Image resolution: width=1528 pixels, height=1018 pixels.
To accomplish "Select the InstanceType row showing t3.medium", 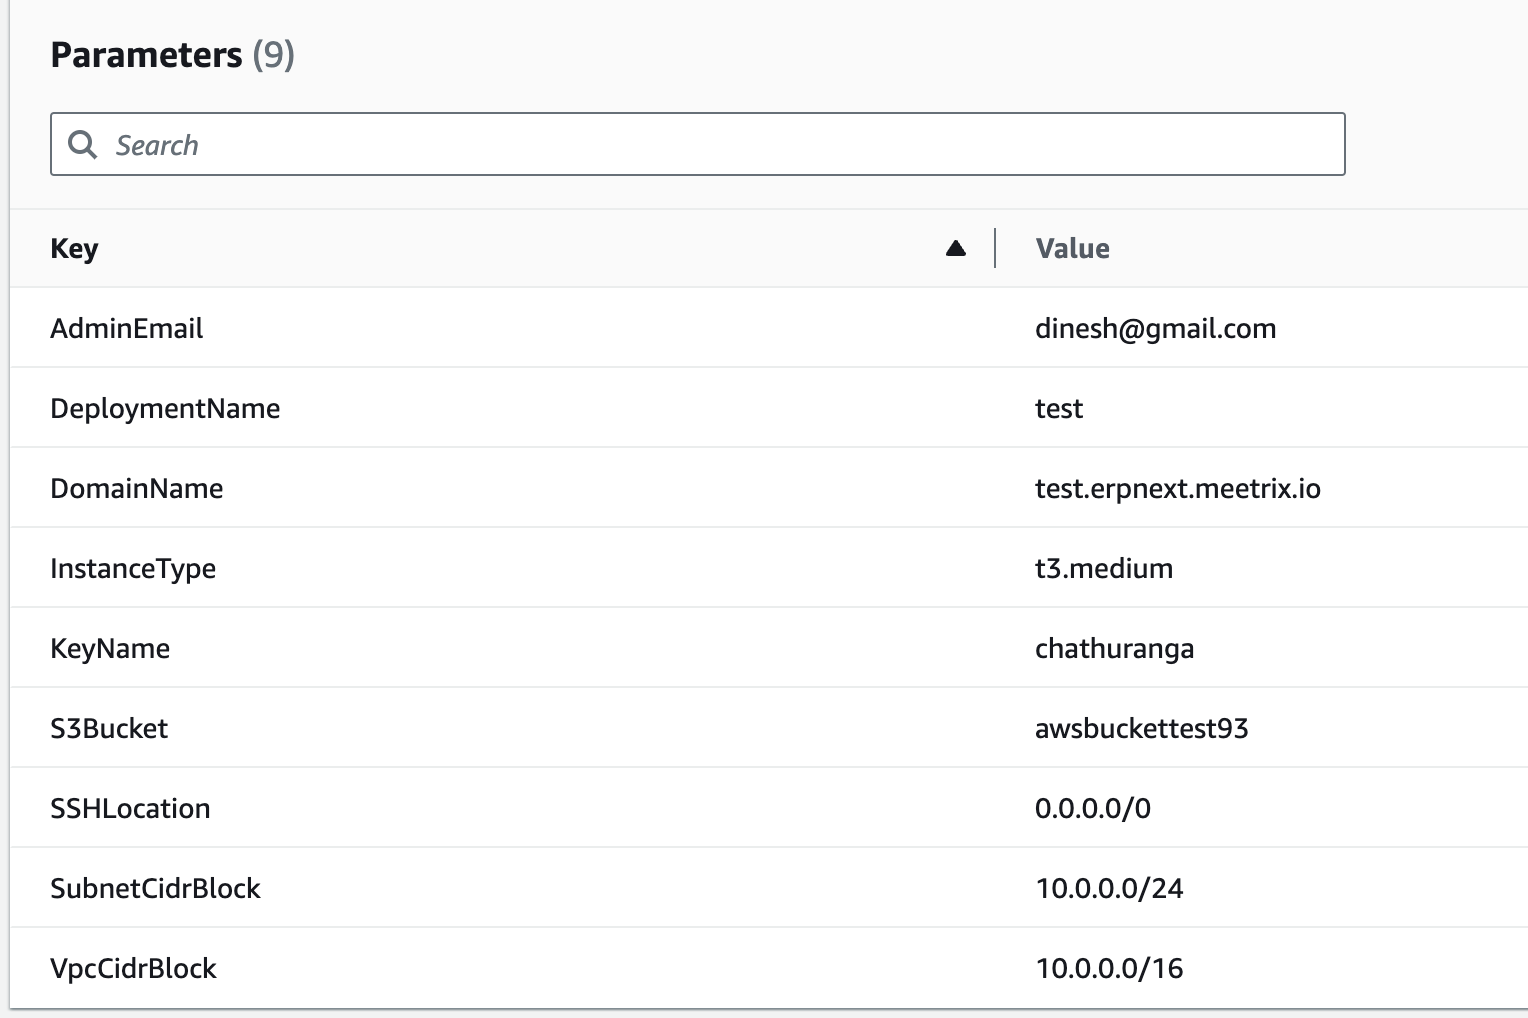I will tap(134, 568).
